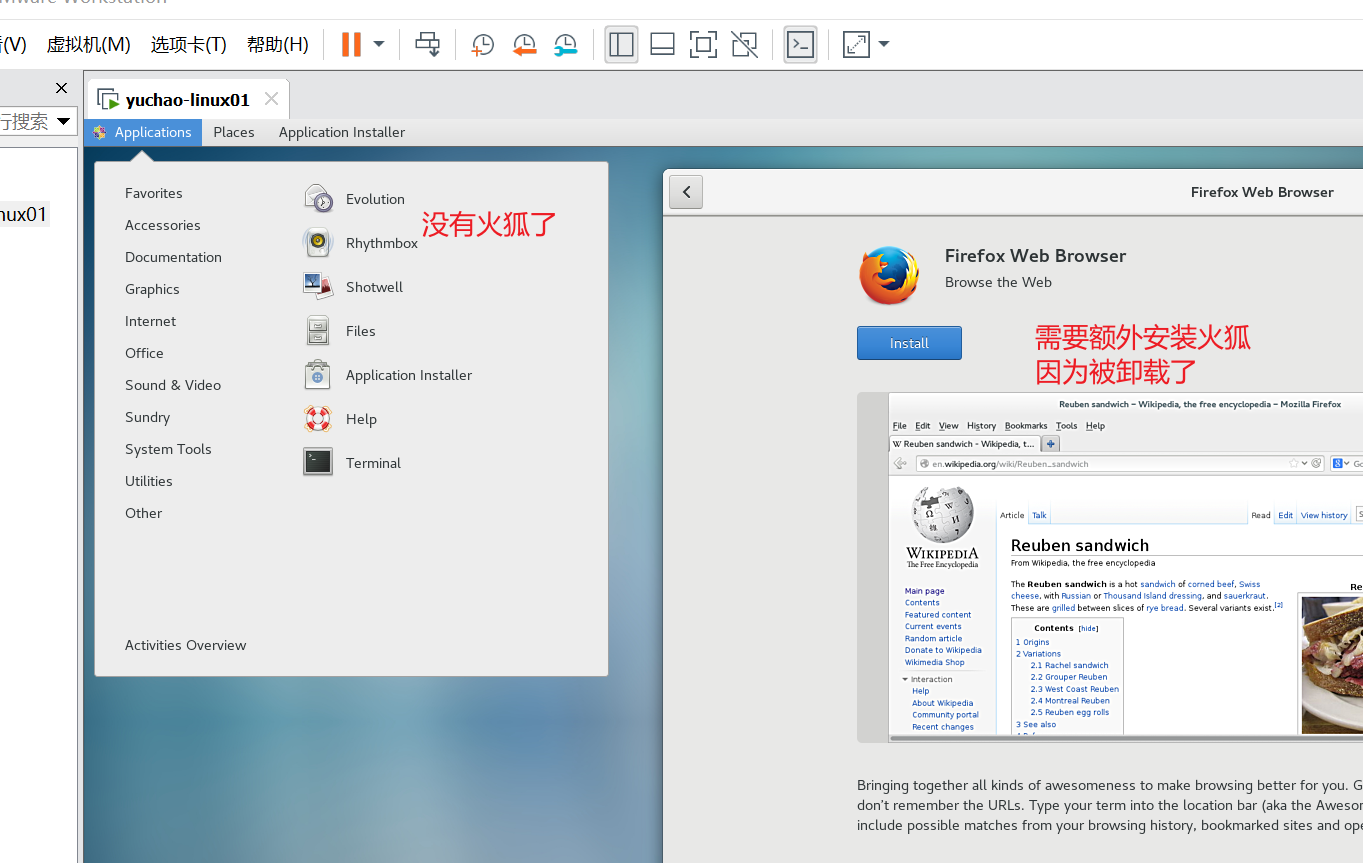
Task: Click the console view terminal icon
Action: (800, 44)
